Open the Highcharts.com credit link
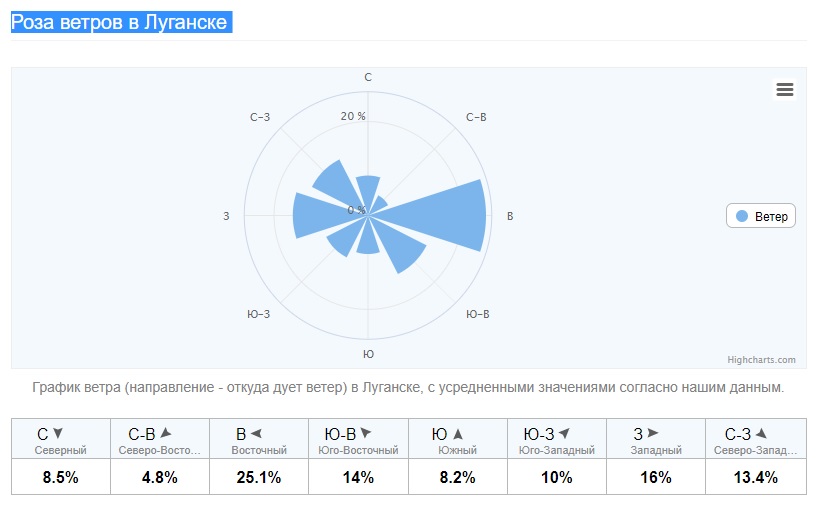 (x=761, y=360)
